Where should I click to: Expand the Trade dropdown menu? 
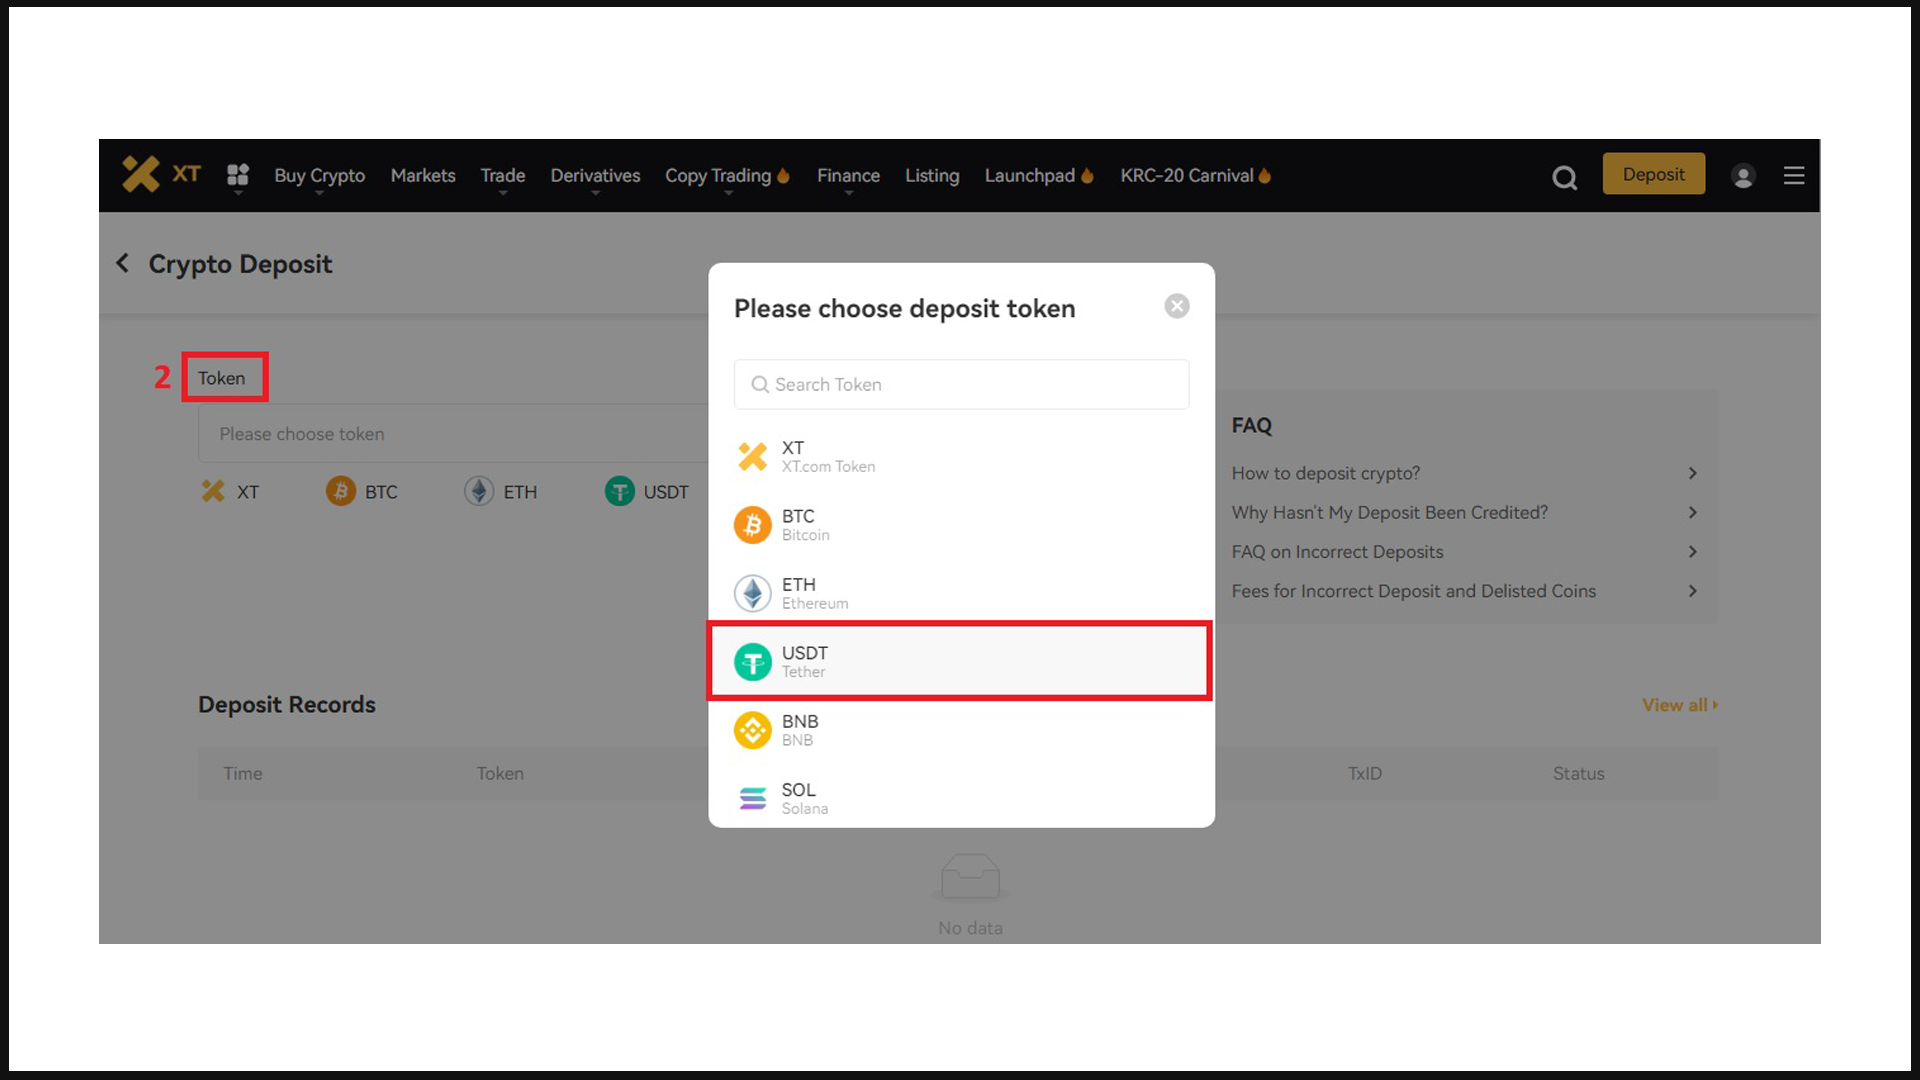pyautogui.click(x=503, y=176)
